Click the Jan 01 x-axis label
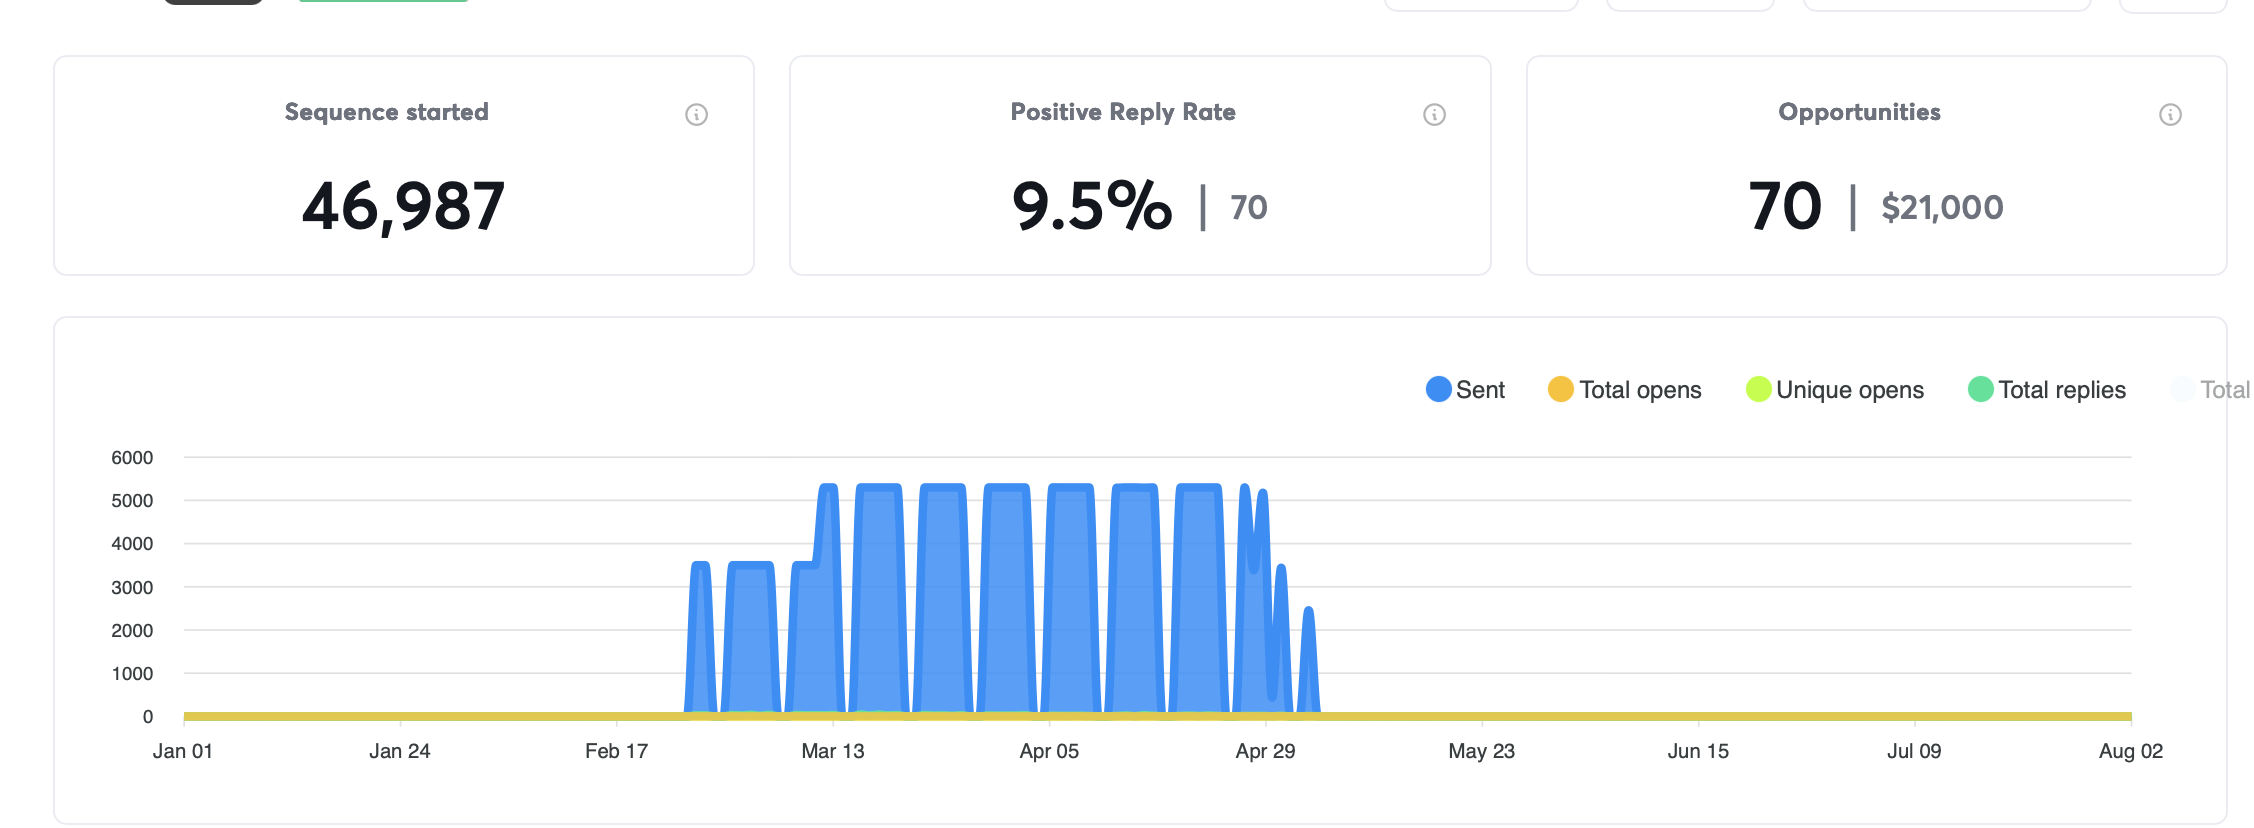 (183, 751)
